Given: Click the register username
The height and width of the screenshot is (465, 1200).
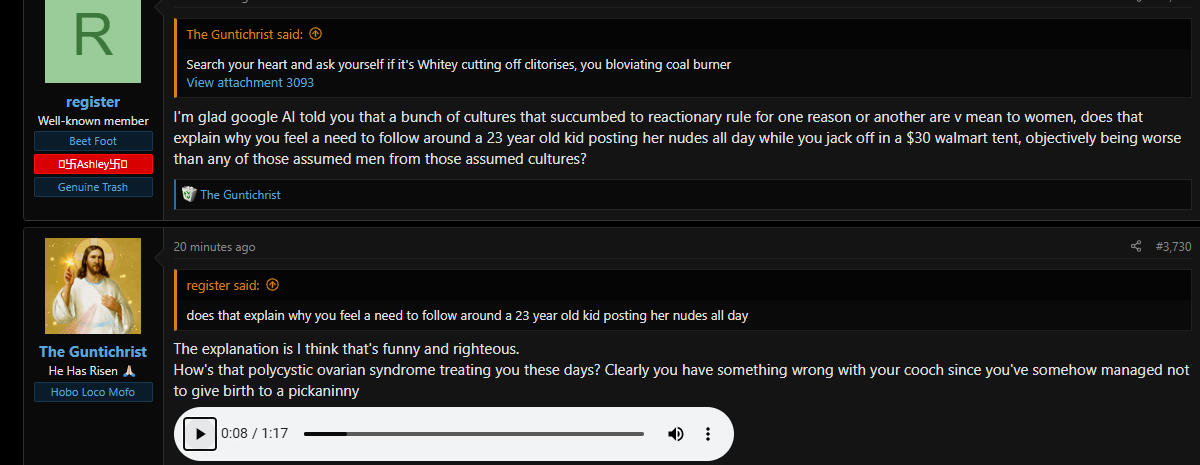Looking at the screenshot, I should (93, 102).
